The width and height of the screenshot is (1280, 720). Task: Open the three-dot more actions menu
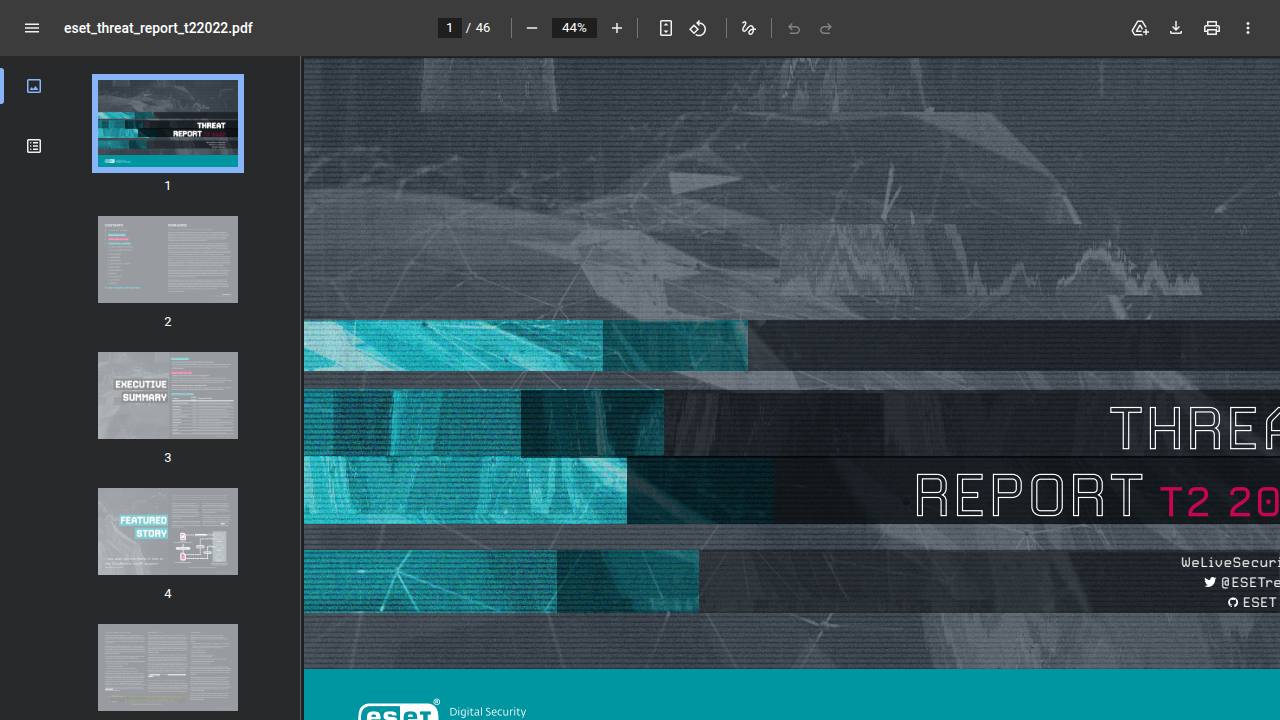click(1248, 28)
